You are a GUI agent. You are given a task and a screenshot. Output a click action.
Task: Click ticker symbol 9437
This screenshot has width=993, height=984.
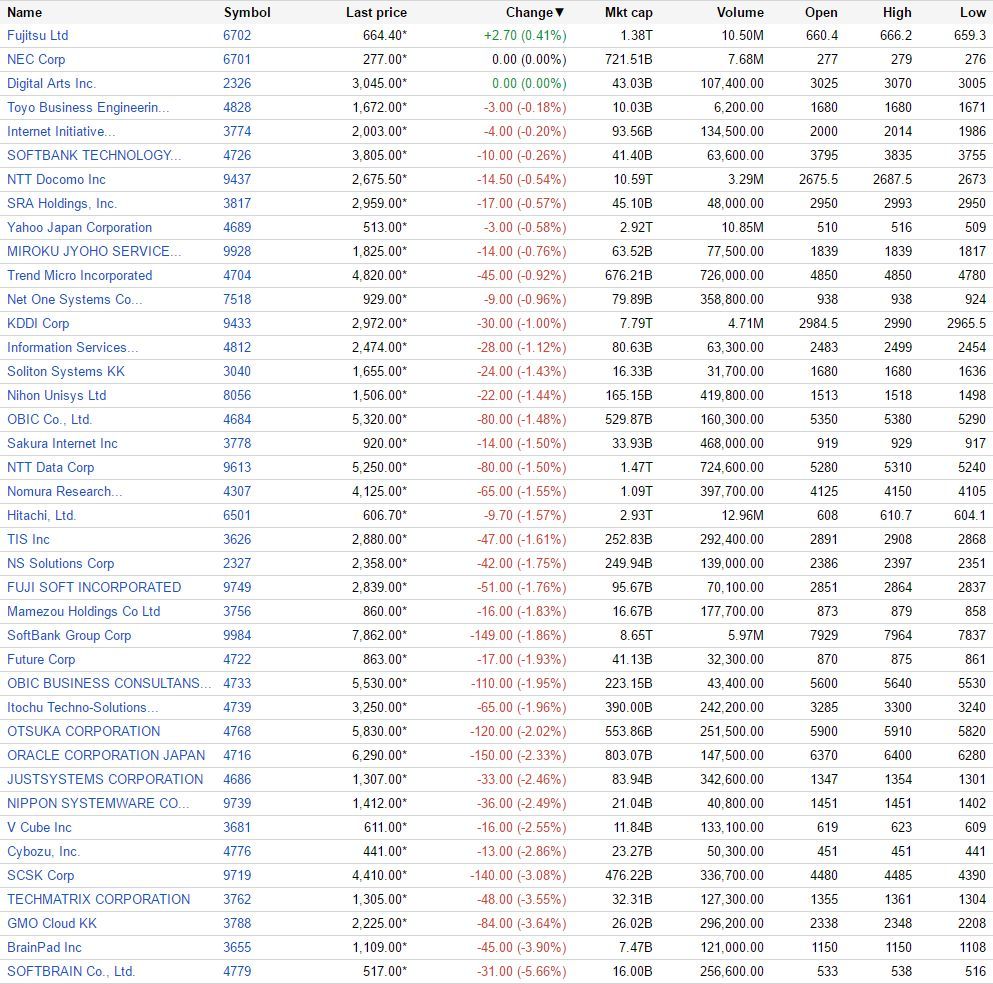tap(237, 180)
